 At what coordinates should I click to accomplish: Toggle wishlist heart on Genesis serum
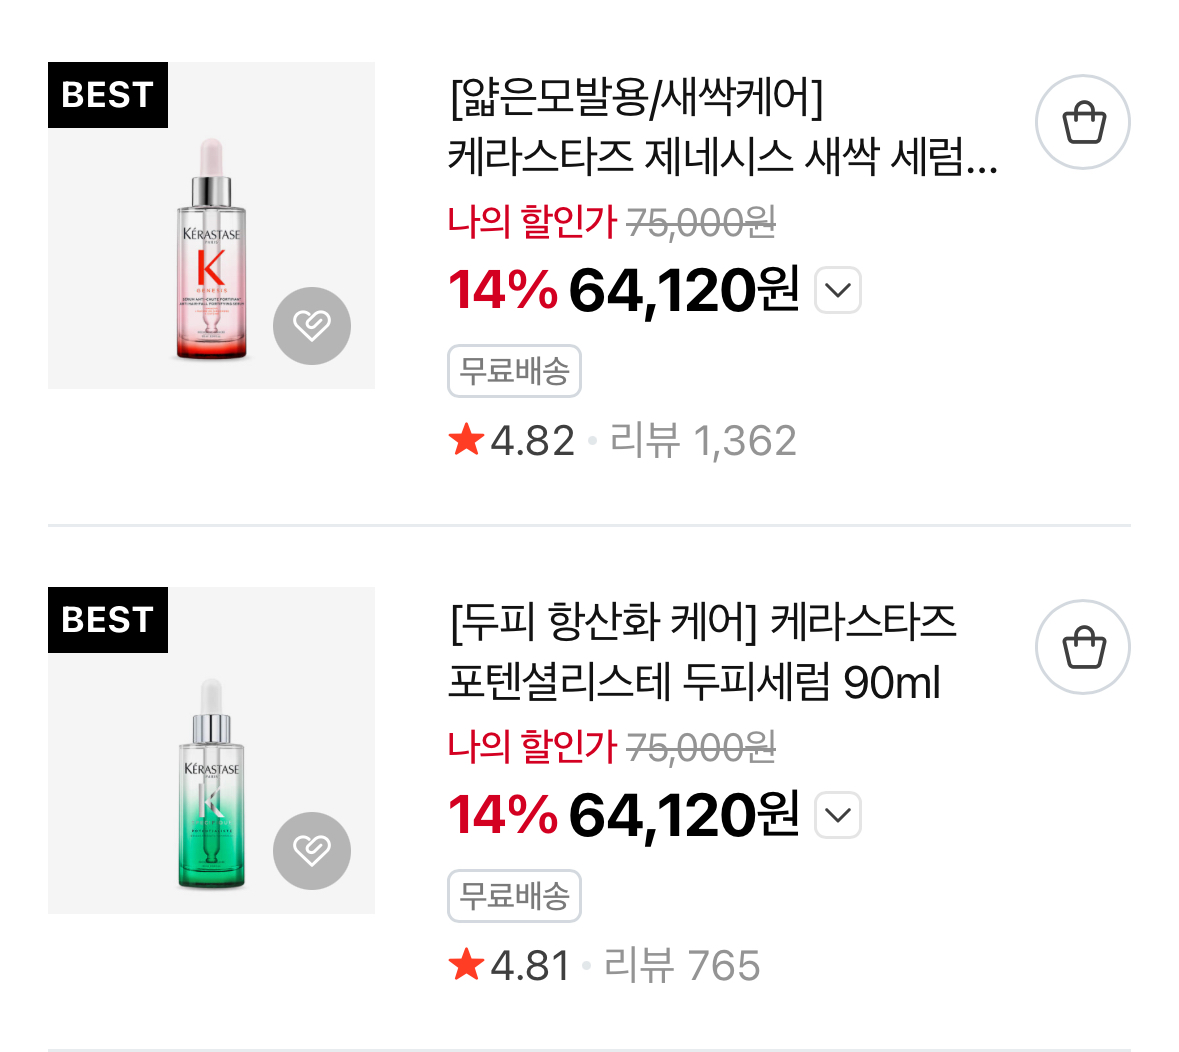click(x=312, y=326)
